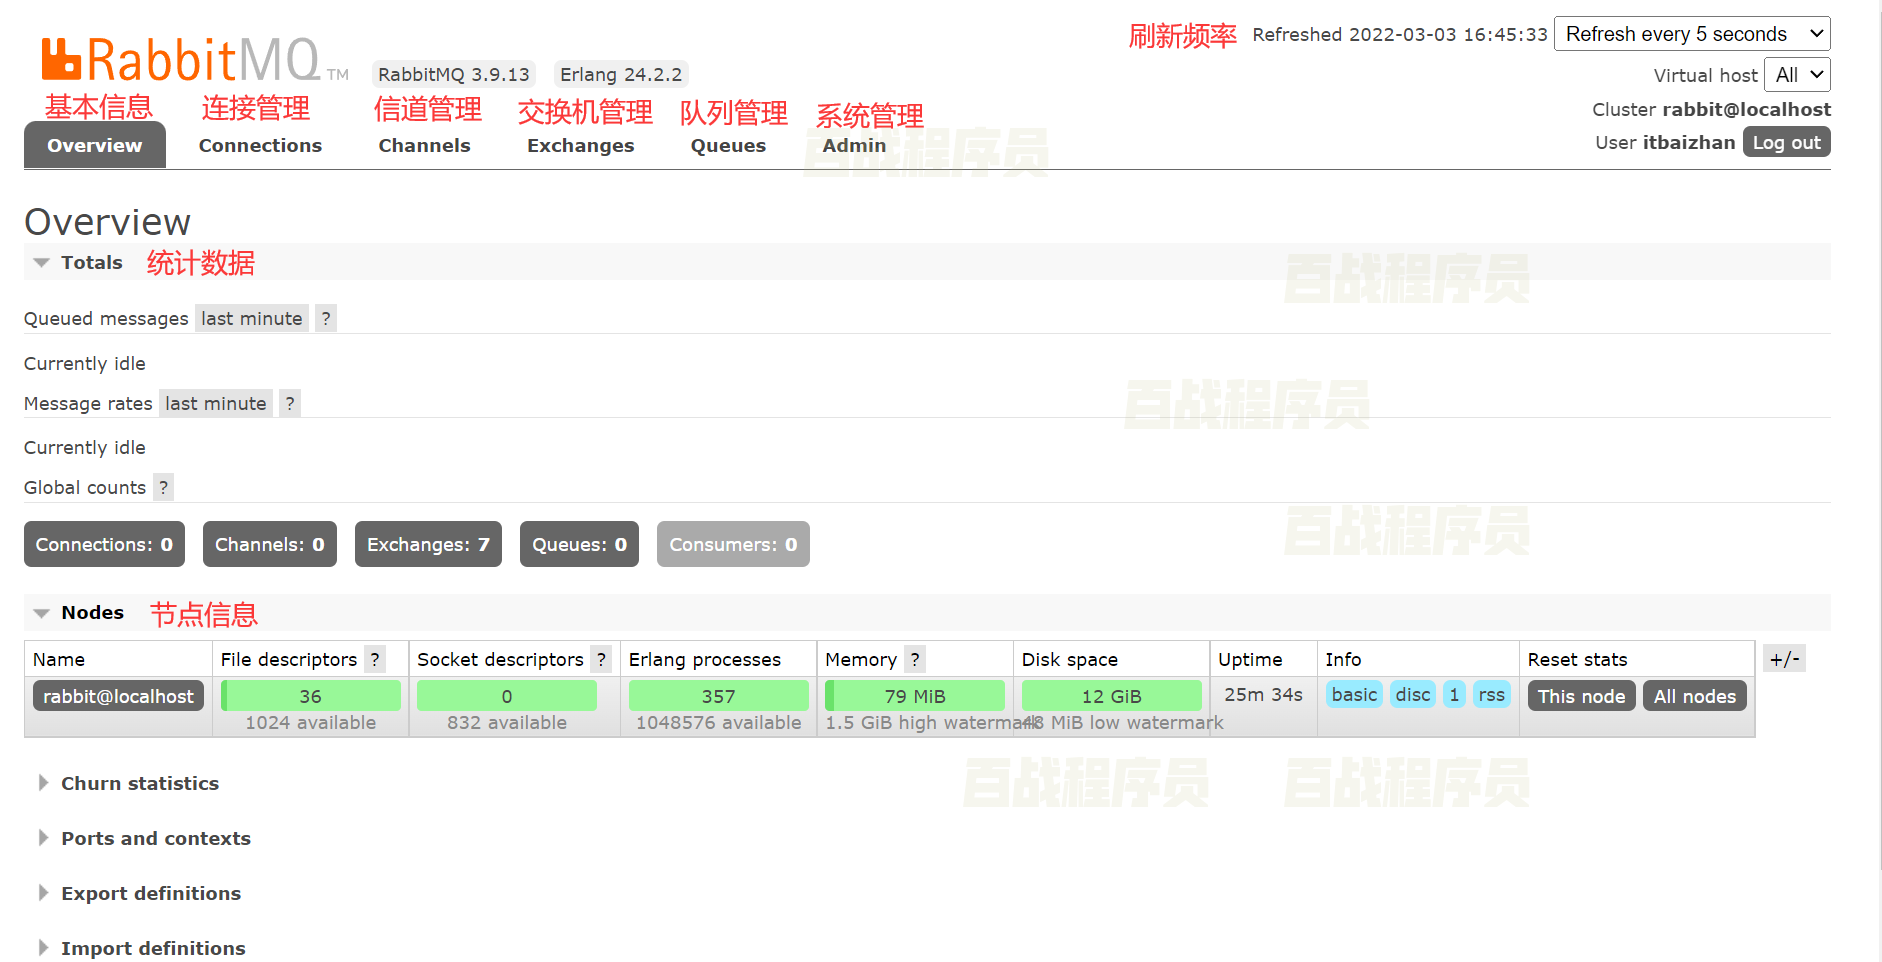
Task: Click the basic info tag
Action: 1354,694
